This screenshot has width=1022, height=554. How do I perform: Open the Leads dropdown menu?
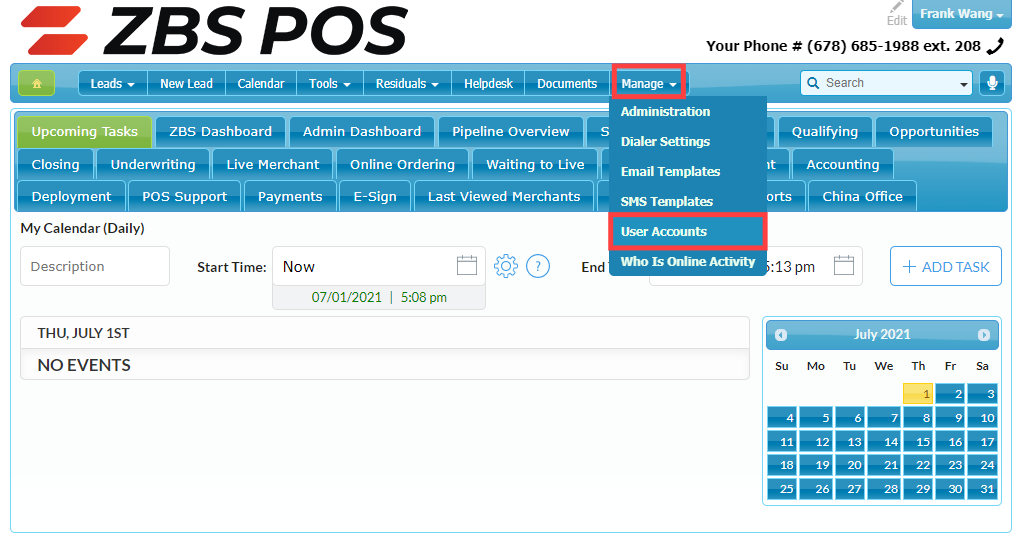coord(113,83)
